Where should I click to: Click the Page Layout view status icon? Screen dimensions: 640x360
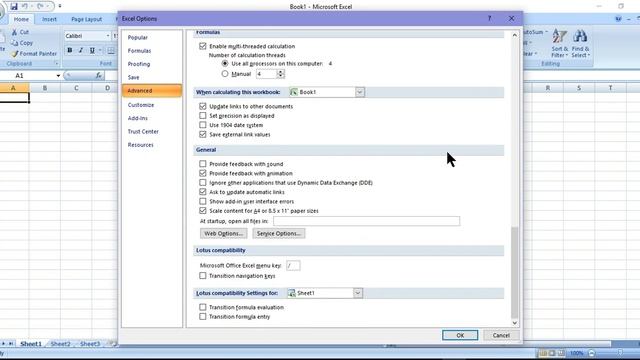[x=552, y=353]
